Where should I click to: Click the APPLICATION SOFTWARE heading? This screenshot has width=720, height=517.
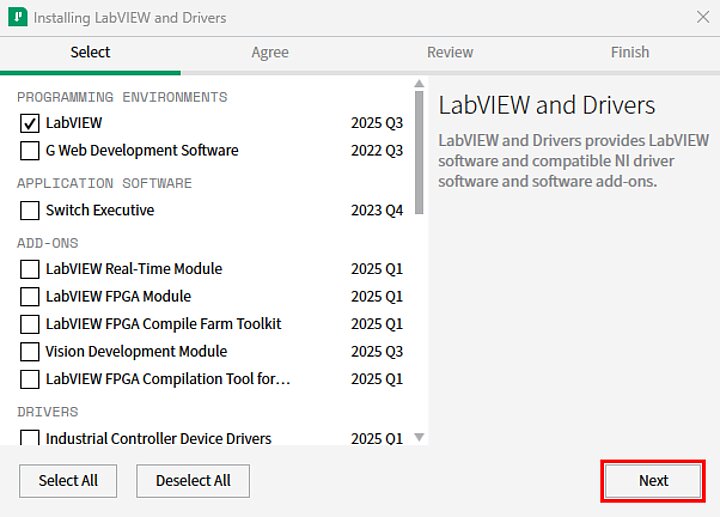[104, 184]
